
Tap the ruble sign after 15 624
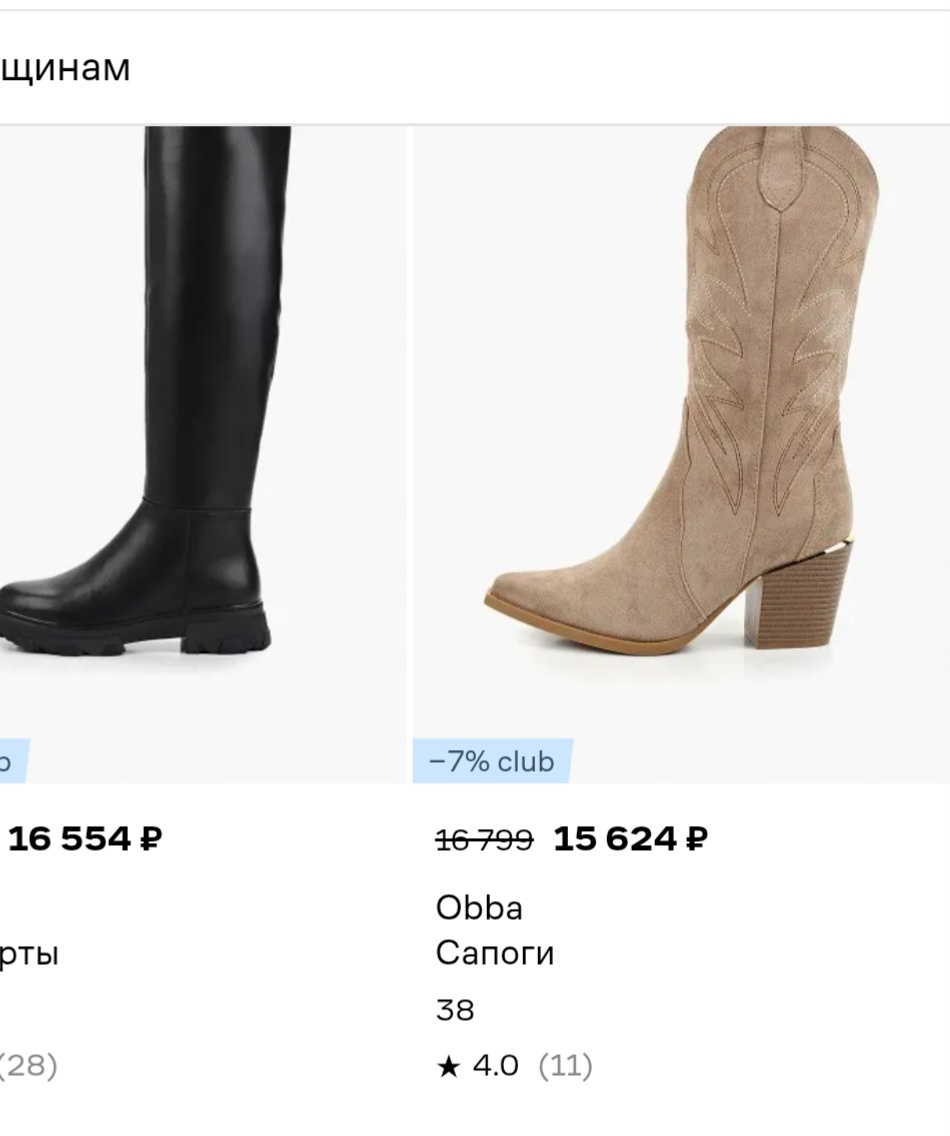point(696,839)
